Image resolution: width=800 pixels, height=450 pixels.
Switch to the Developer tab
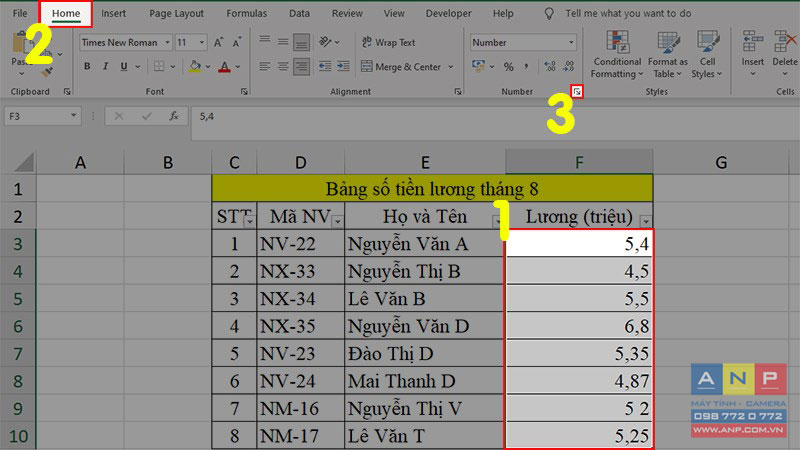[448, 13]
